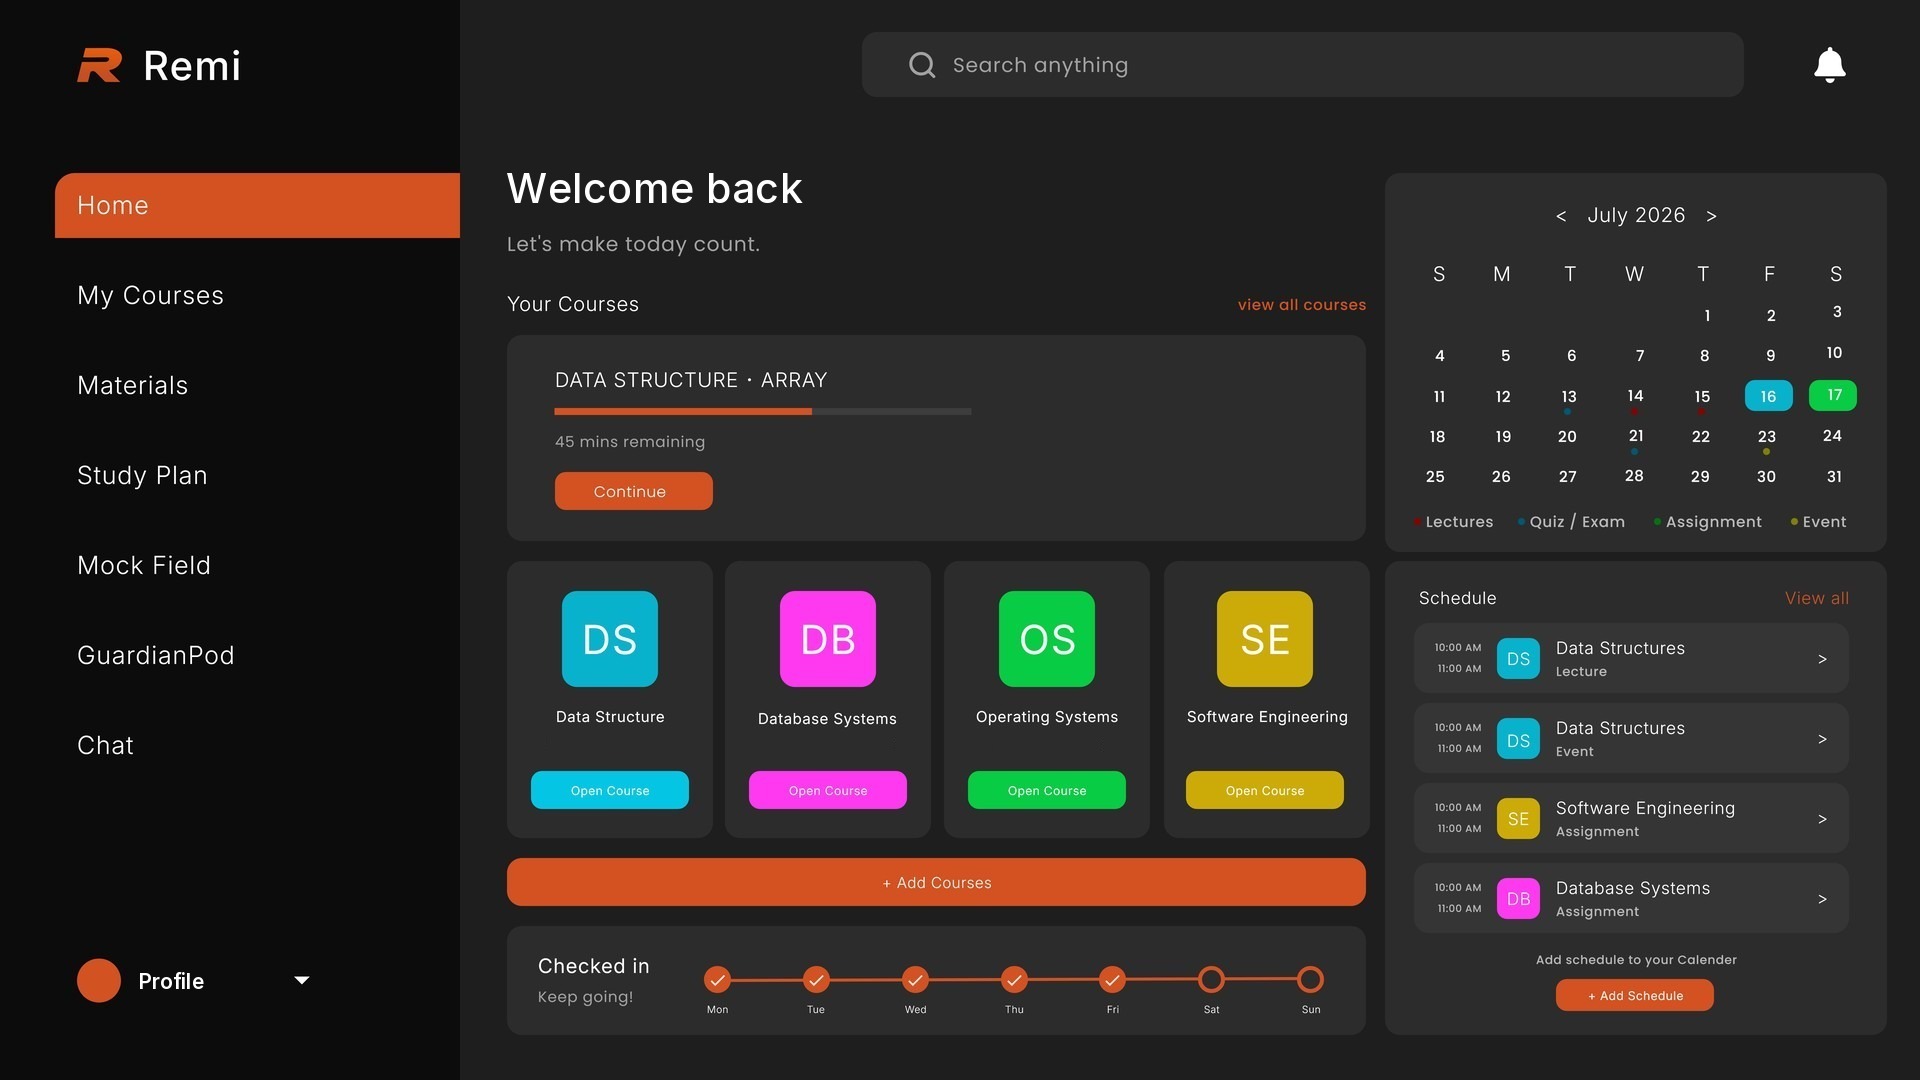Expand Software Engineering Assignment chevron
This screenshot has height=1080, width=1920.
[1822, 819]
